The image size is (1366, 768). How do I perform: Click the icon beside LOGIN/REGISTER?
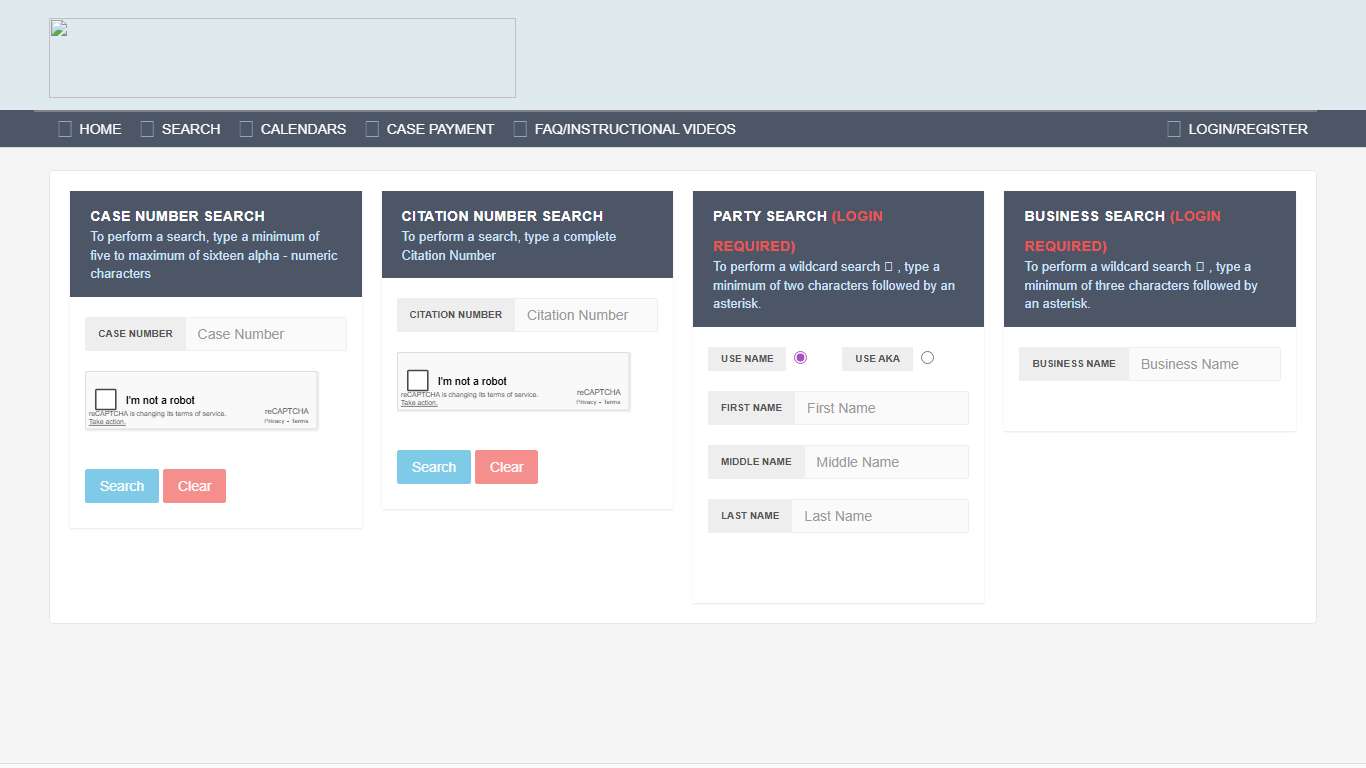click(x=1172, y=128)
